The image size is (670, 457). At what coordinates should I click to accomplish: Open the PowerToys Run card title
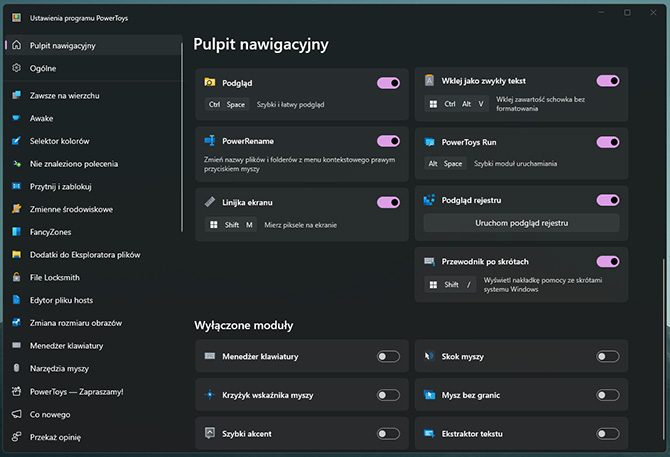469,142
